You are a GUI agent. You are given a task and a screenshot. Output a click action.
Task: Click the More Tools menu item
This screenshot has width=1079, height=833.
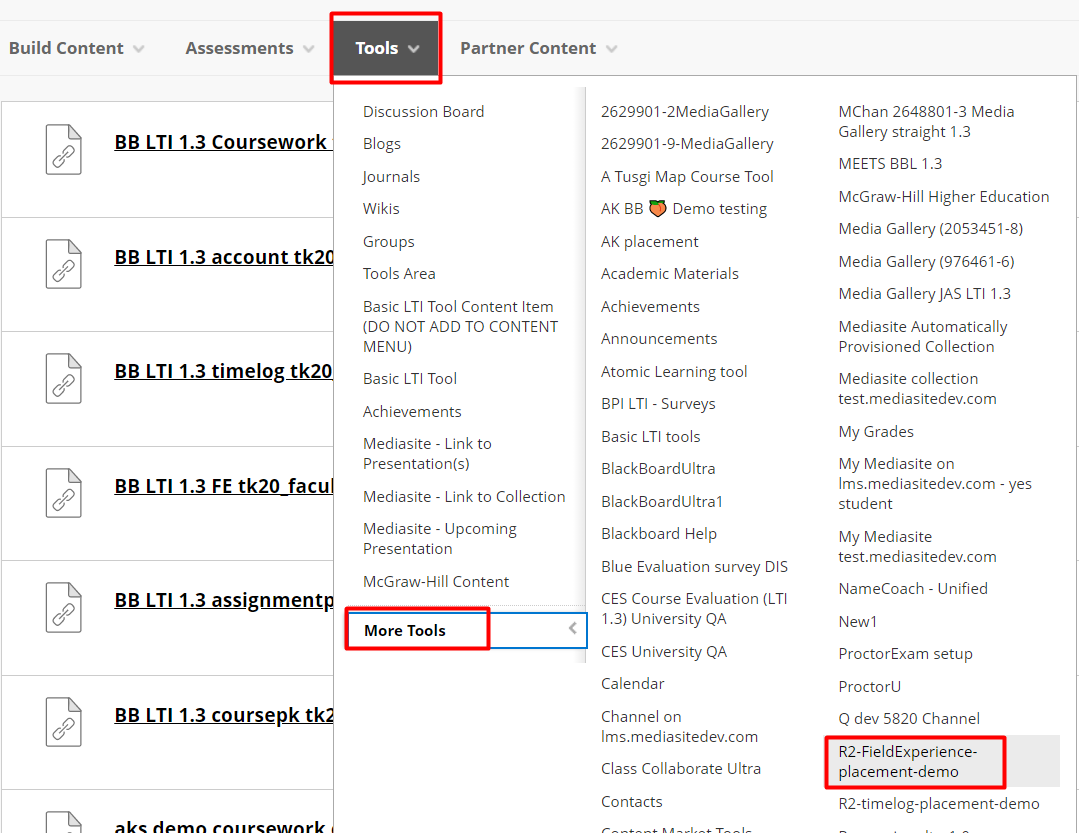pos(467,630)
